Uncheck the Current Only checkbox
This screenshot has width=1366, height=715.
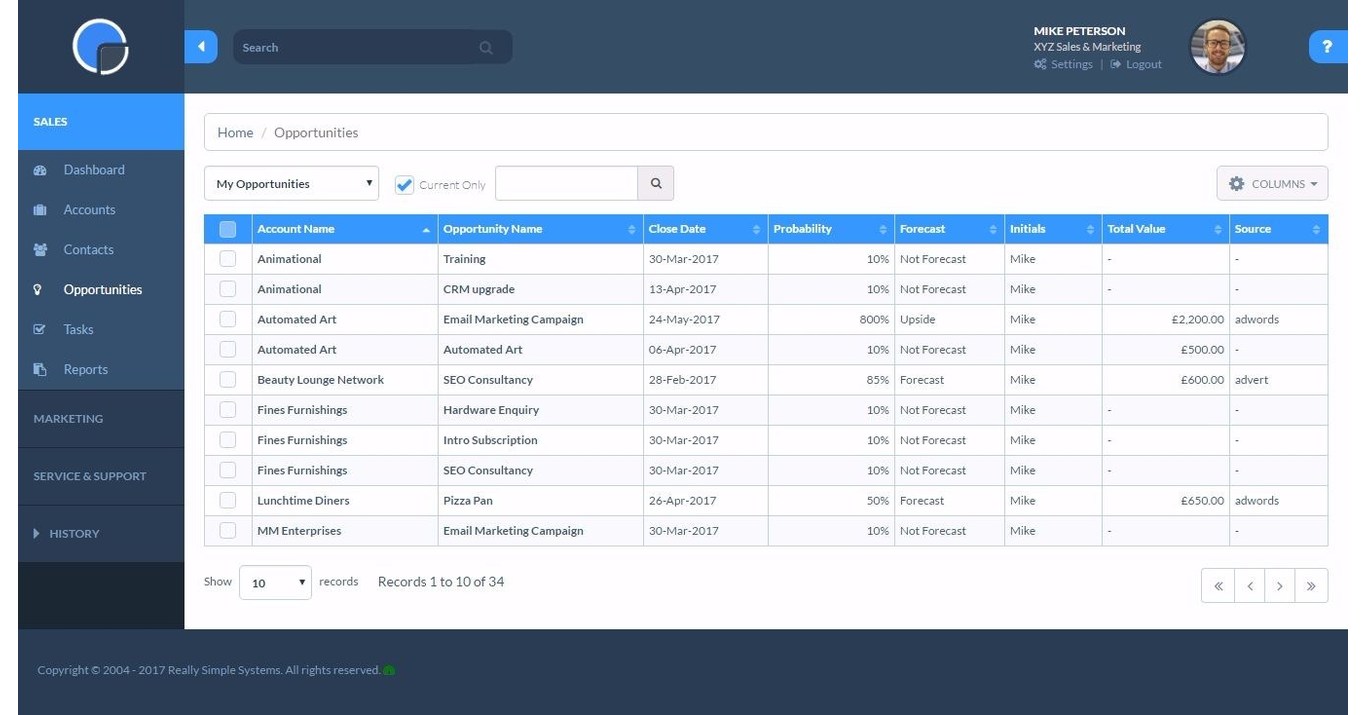pos(404,184)
